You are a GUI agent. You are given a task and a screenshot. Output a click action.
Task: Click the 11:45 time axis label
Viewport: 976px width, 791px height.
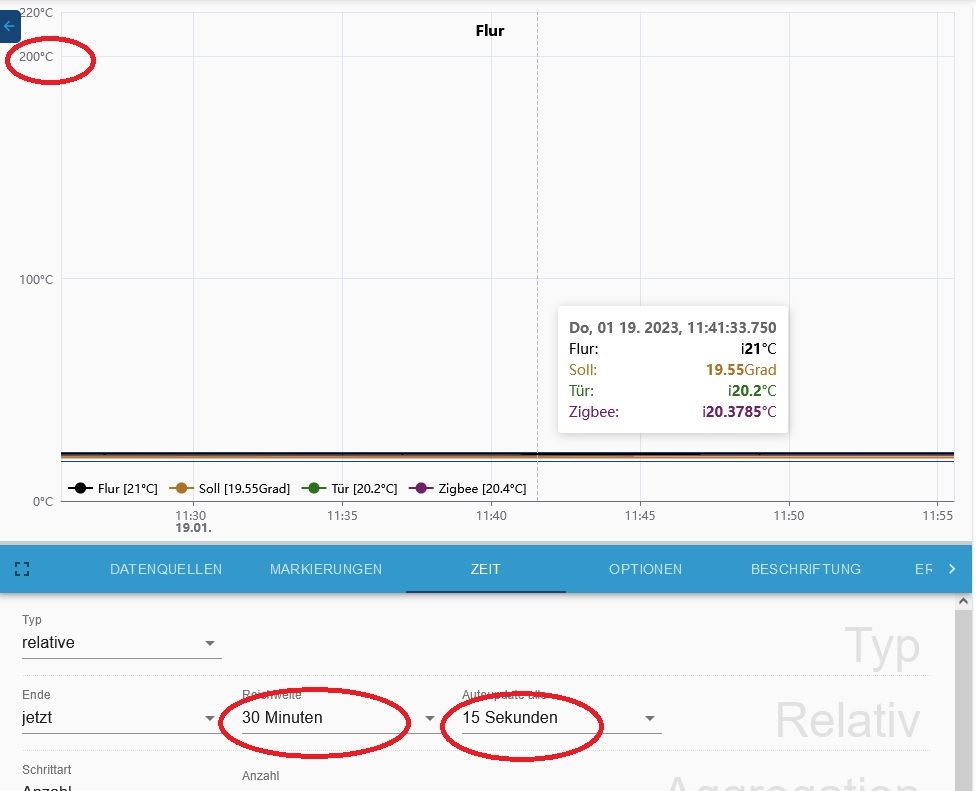[640, 515]
